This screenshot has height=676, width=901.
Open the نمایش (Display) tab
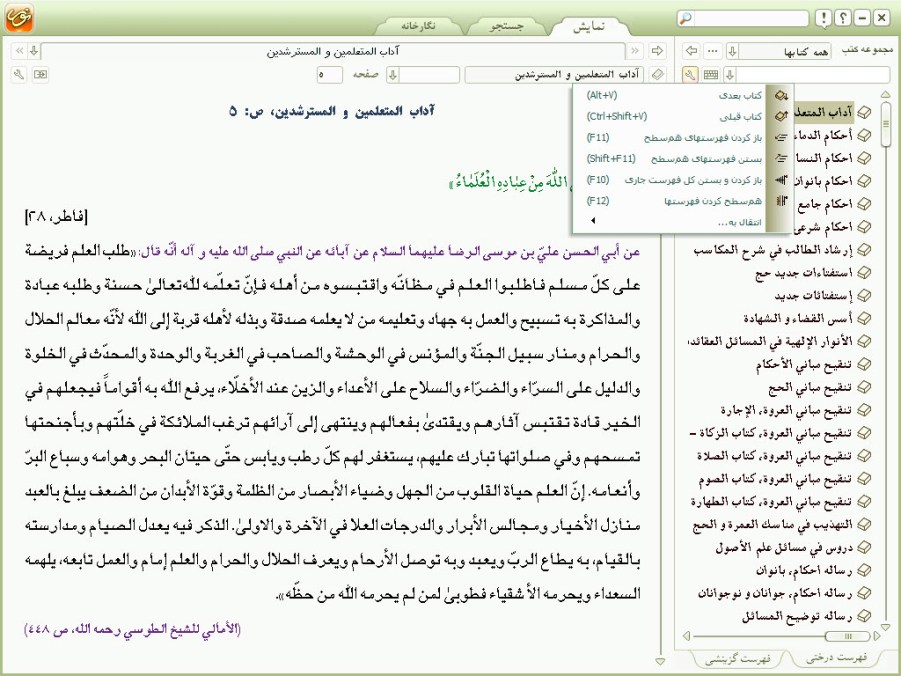click(x=589, y=26)
